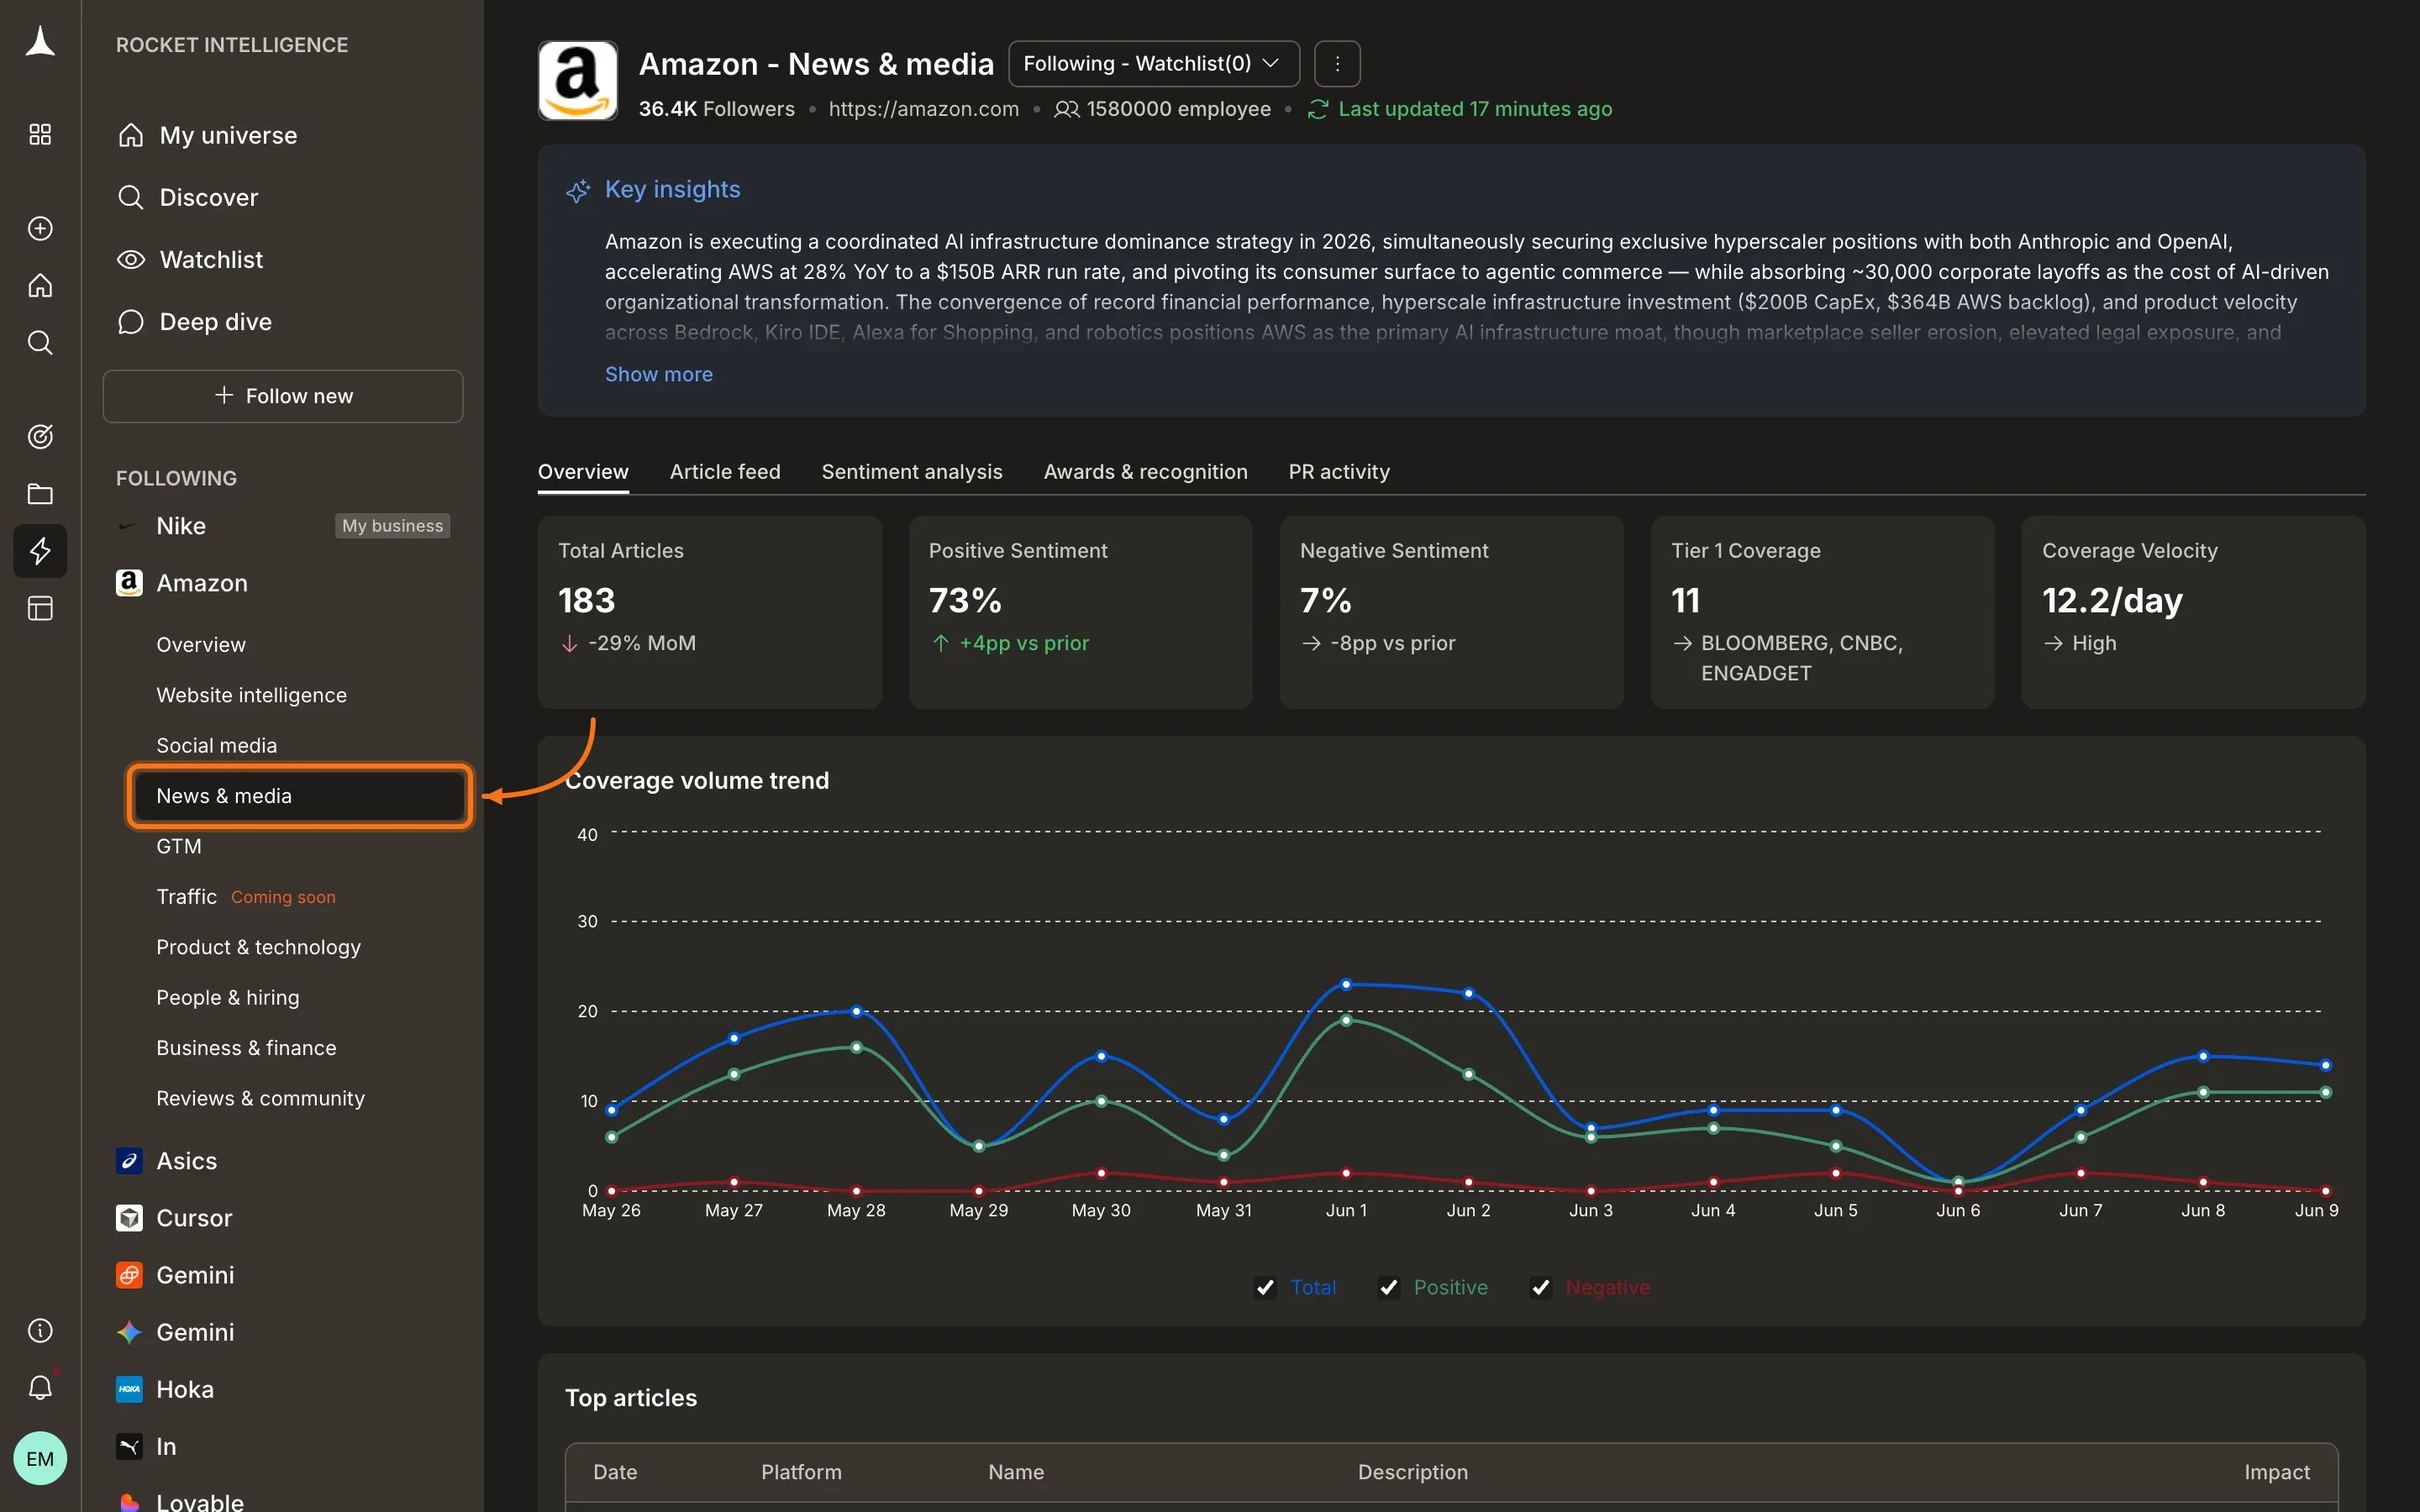Screen dimensions: 2420x1512
Task: Click the May 28 positive data point
Action: coord(857,1047)
